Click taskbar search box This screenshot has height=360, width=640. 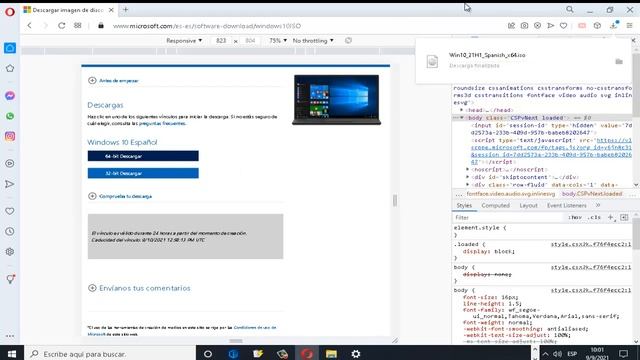(110, 353)
